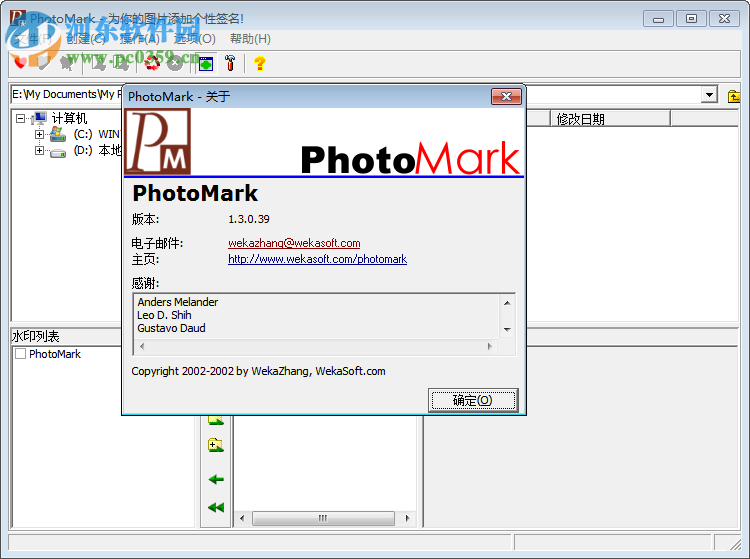Click the 计算机 tree label
The image size is (750, 559).
tap(69, 118)
